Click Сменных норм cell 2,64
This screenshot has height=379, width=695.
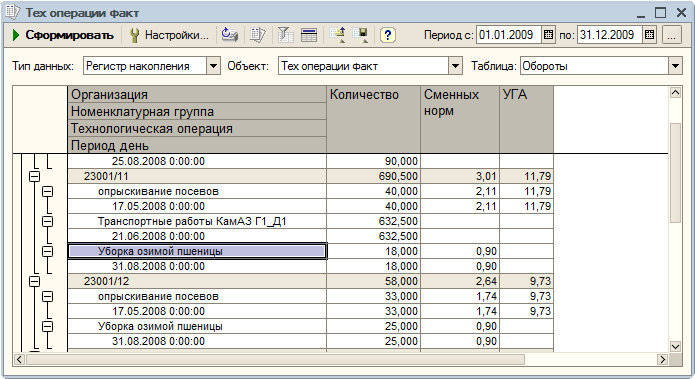pos(460,281)
